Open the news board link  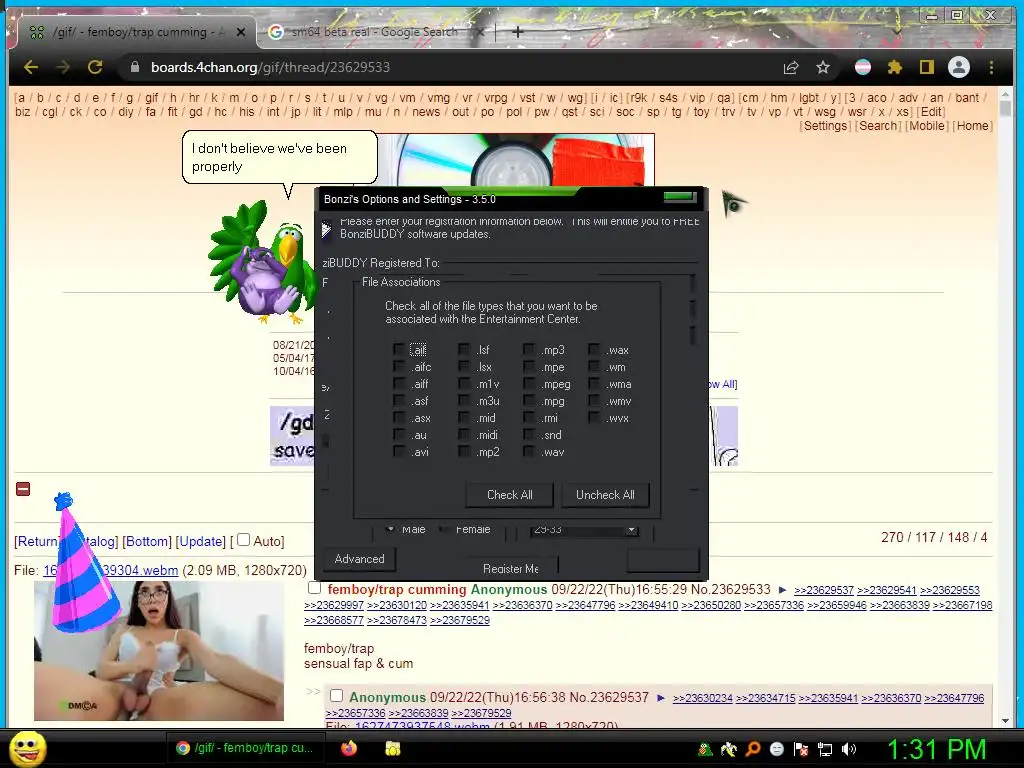click(x=426, y=112)
